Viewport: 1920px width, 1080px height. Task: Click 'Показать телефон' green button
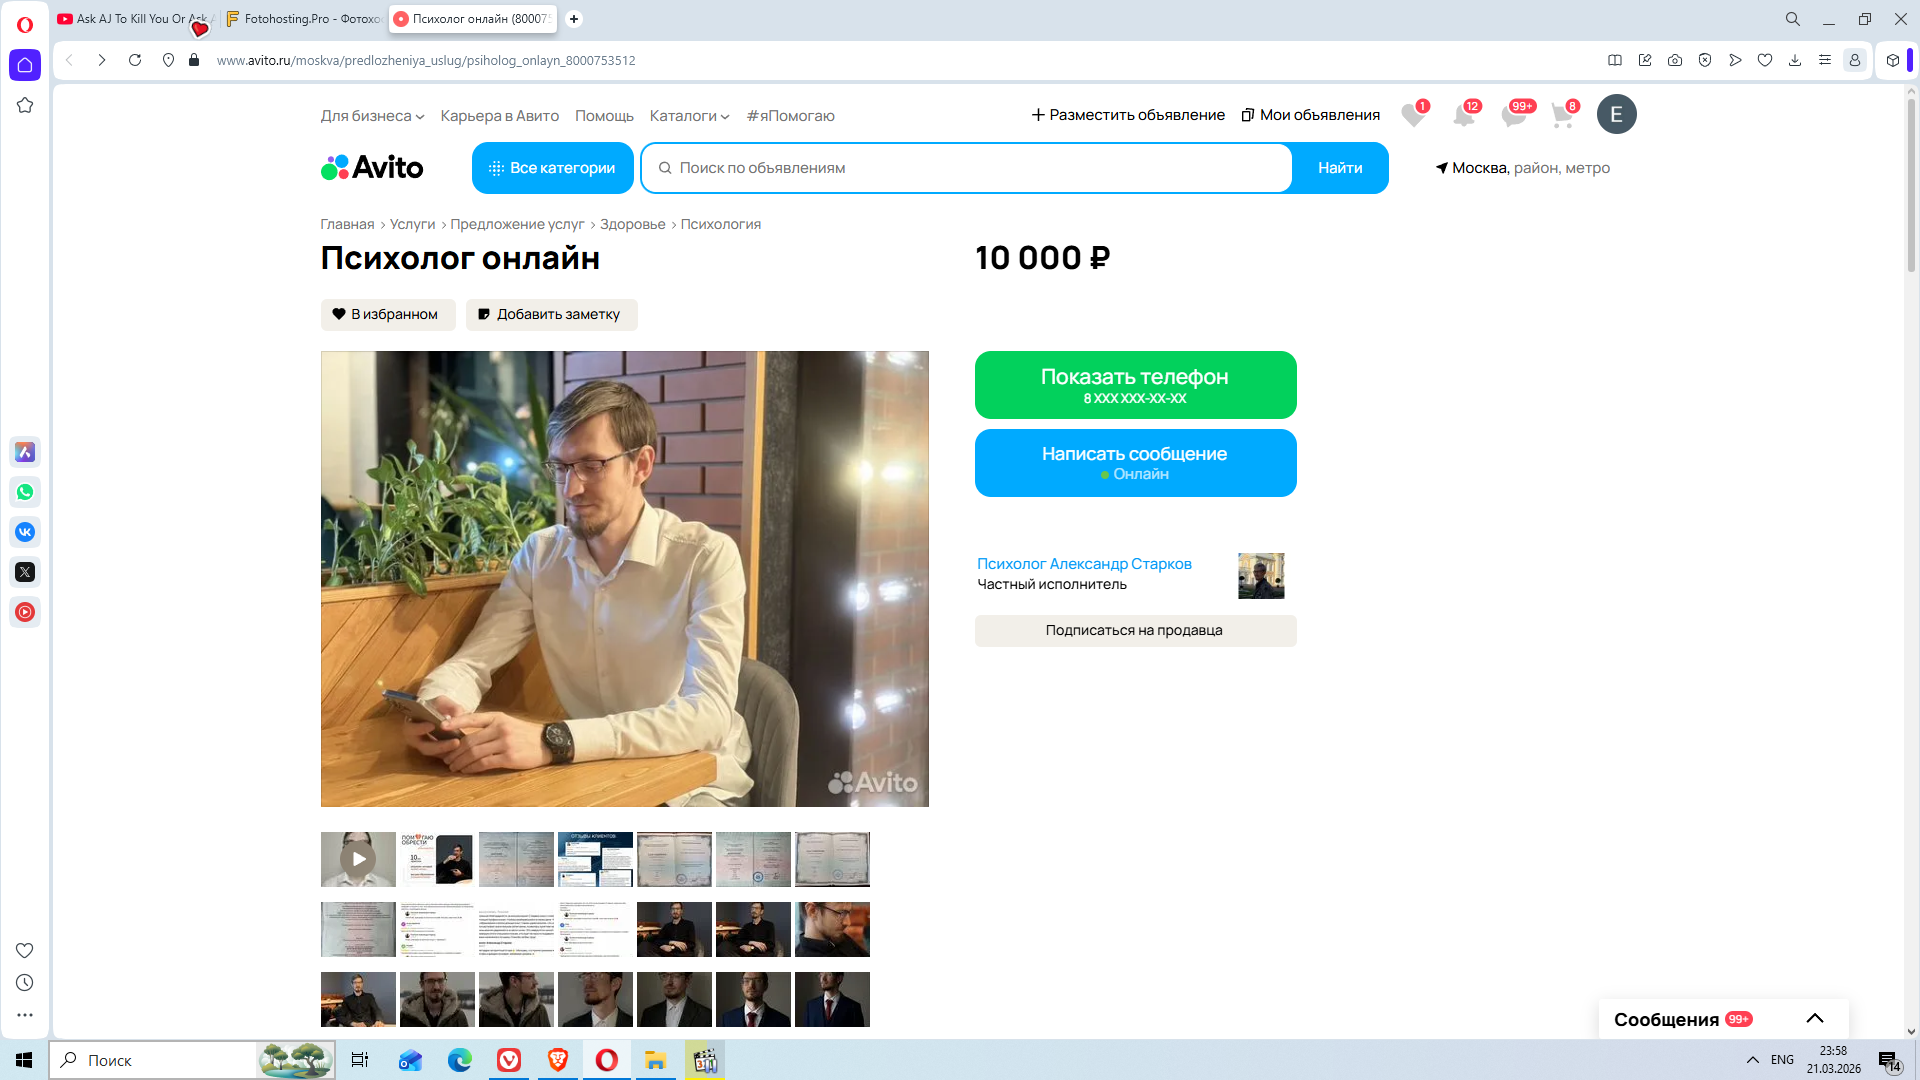tap(1135, 385)
